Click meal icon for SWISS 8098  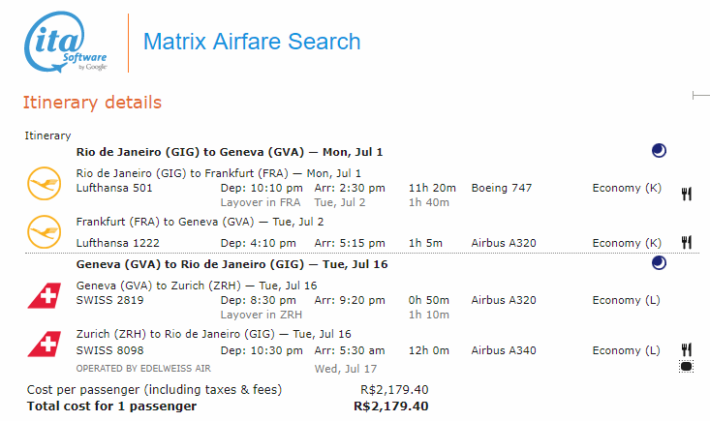pyautogui.click(x=686, y=349)
